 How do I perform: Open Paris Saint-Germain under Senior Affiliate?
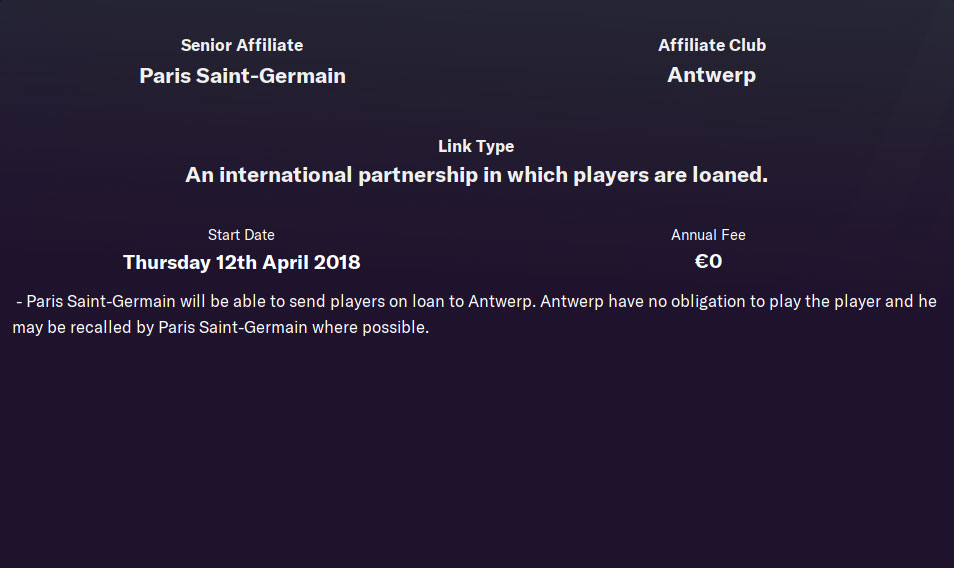[x=242, y=76]
